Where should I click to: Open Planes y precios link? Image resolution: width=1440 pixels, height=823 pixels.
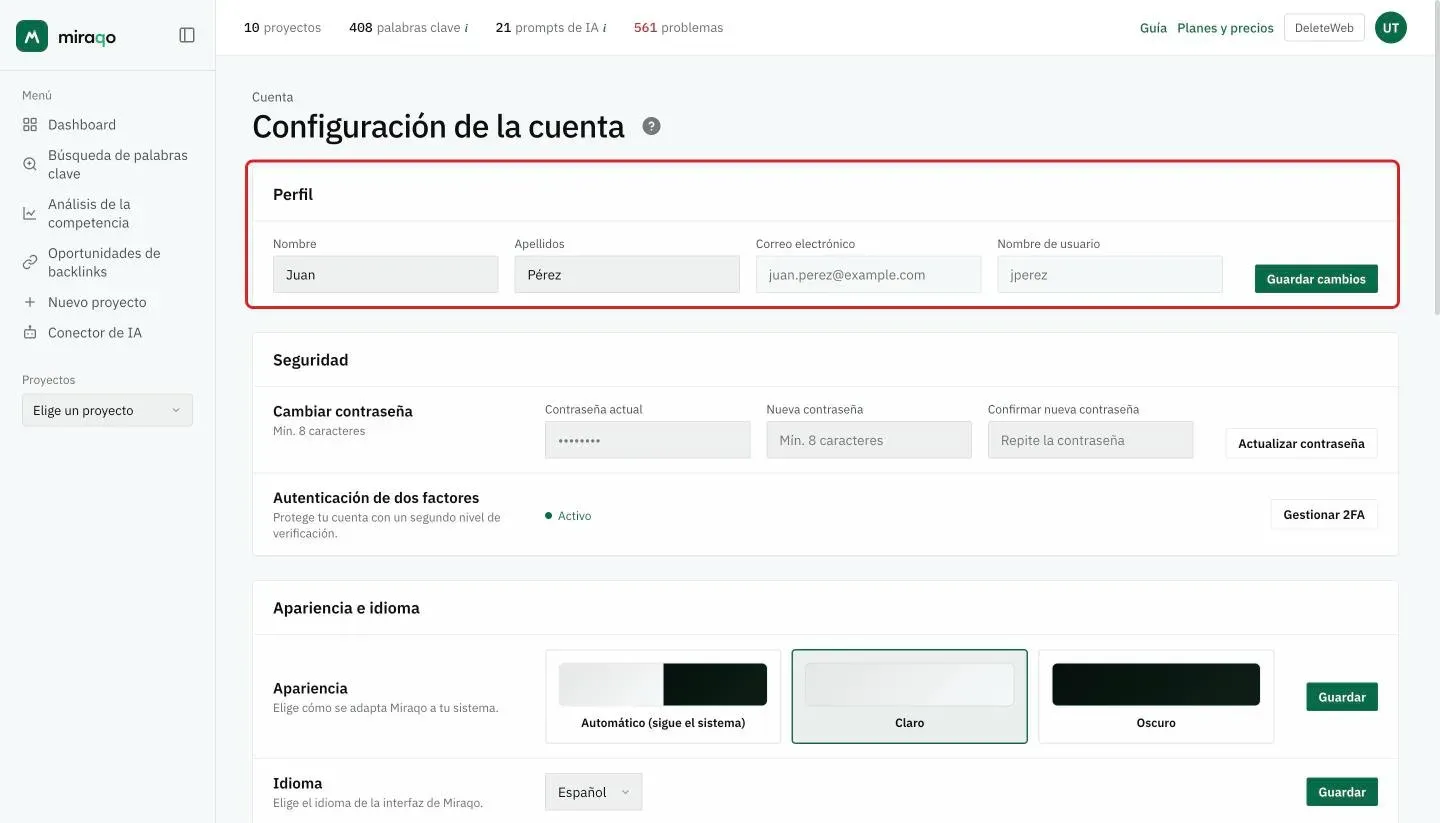click(x=1225, y=28)
